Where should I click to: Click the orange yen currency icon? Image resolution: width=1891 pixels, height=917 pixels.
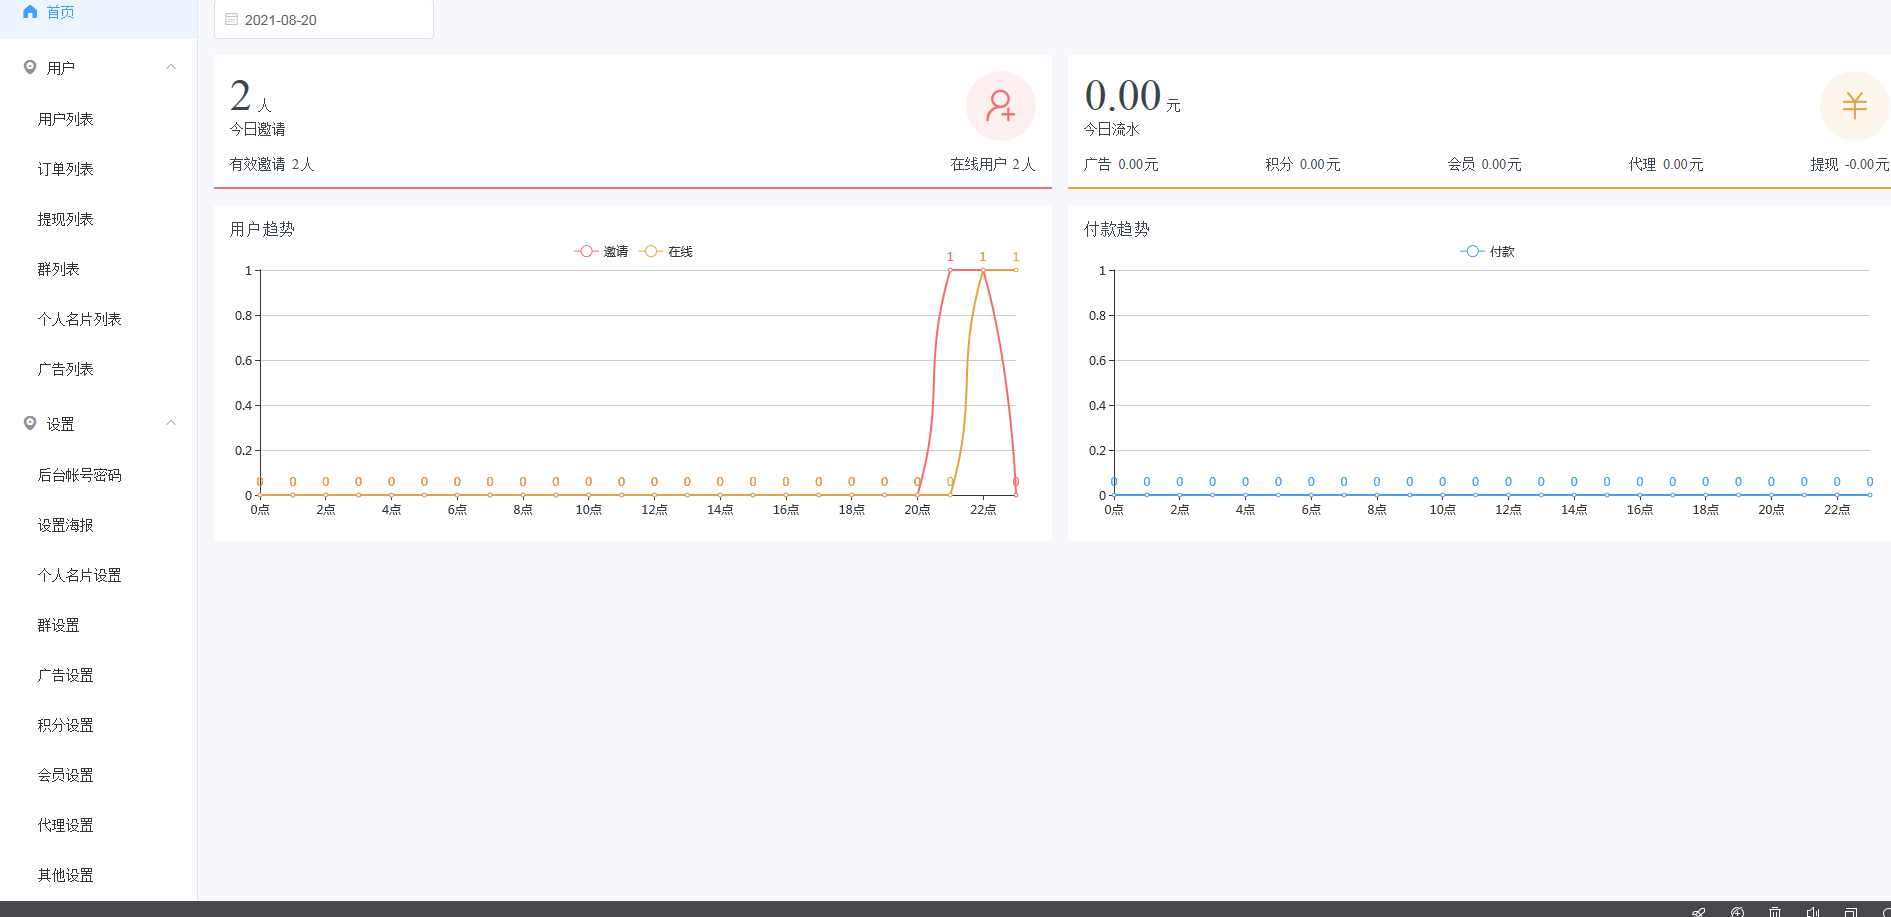[1854, 106]
